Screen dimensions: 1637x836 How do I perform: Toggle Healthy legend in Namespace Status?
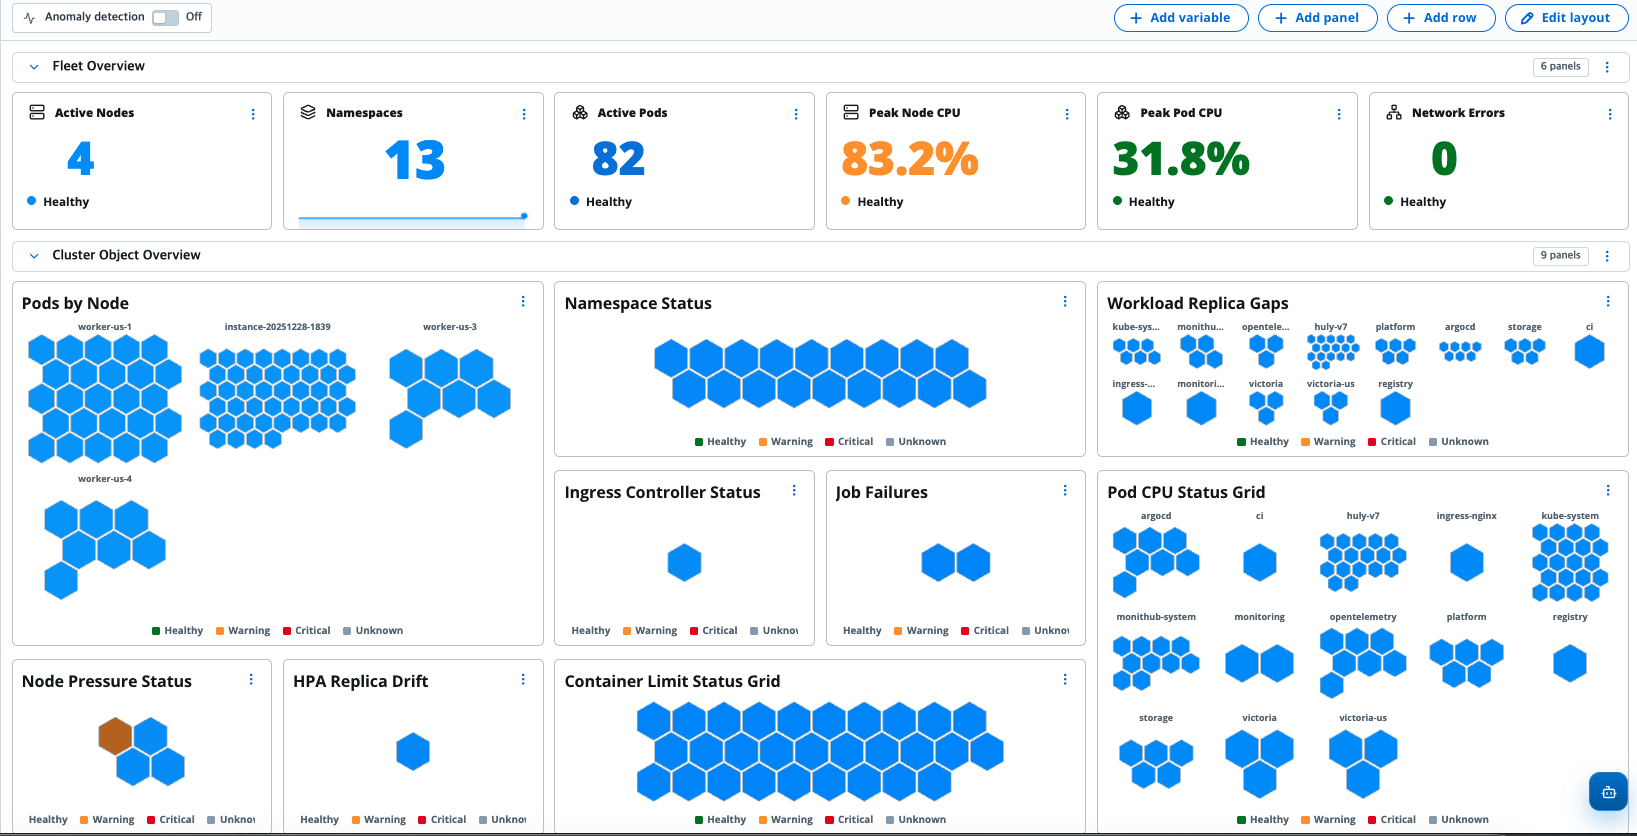pyautogui.click(x=720, y=442)
